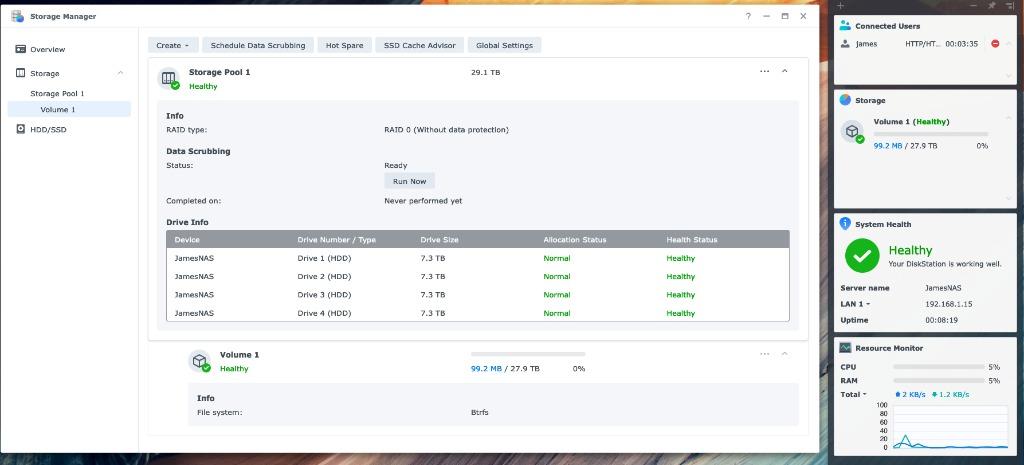Open Volume 1 more options menu
This screenshot has height=465, width=1024.
click(x=765, y=354)
